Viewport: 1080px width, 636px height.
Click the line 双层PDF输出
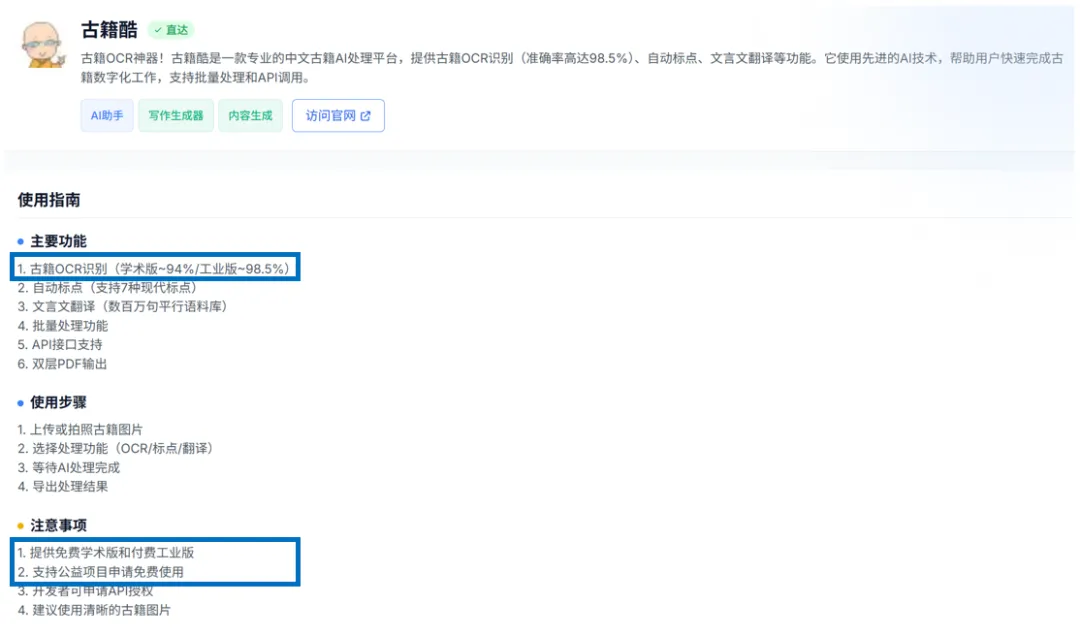(x=62, y=364)
